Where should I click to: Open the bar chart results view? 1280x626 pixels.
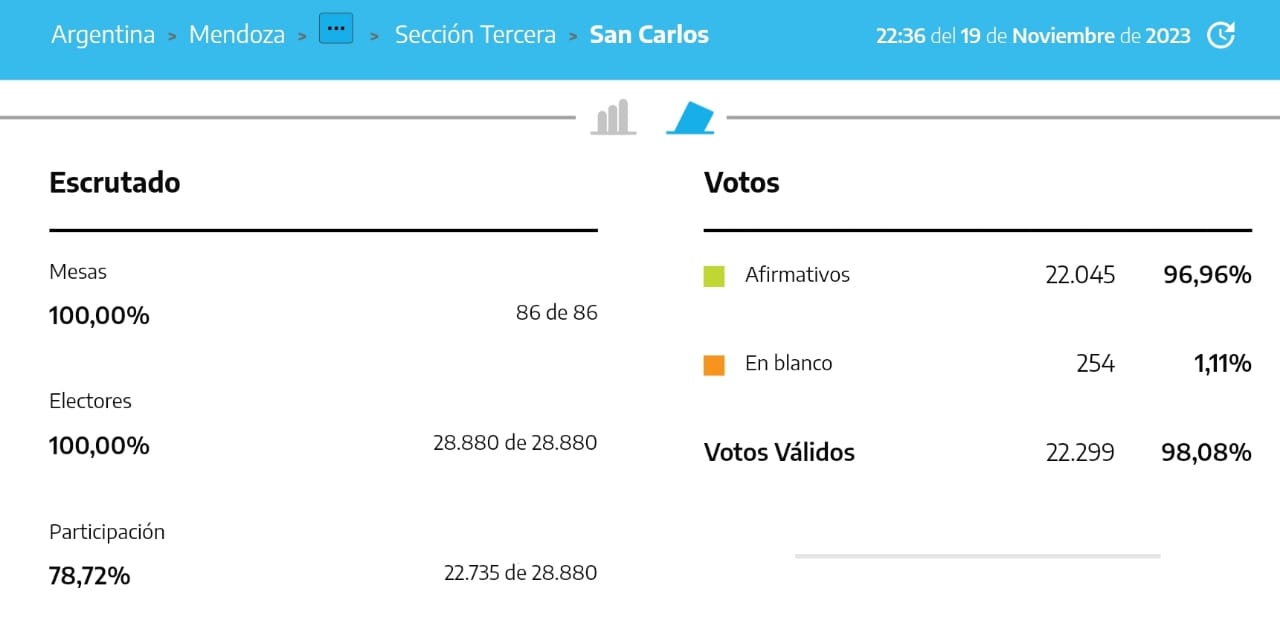tap(614, 117)
